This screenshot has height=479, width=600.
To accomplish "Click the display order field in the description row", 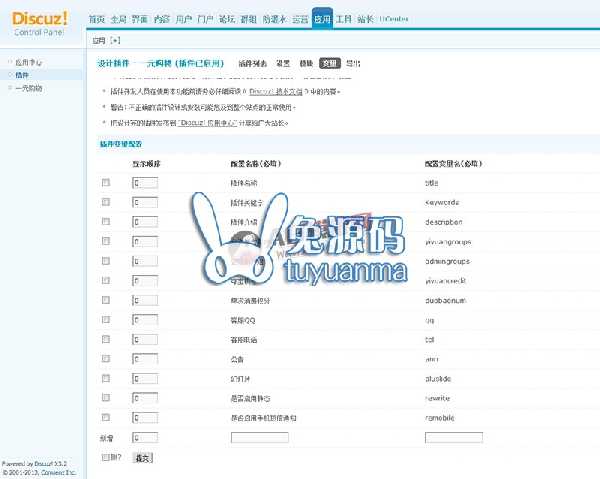I will (145, 222).
